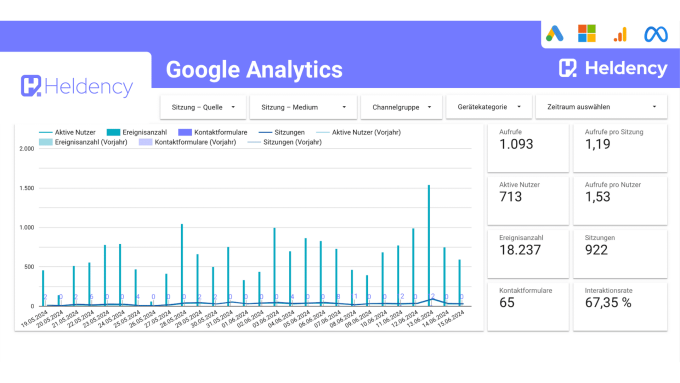Open the Sitzung – Quelle dropdown
This screenshot has height=383, width=680.
click(203, 107)
